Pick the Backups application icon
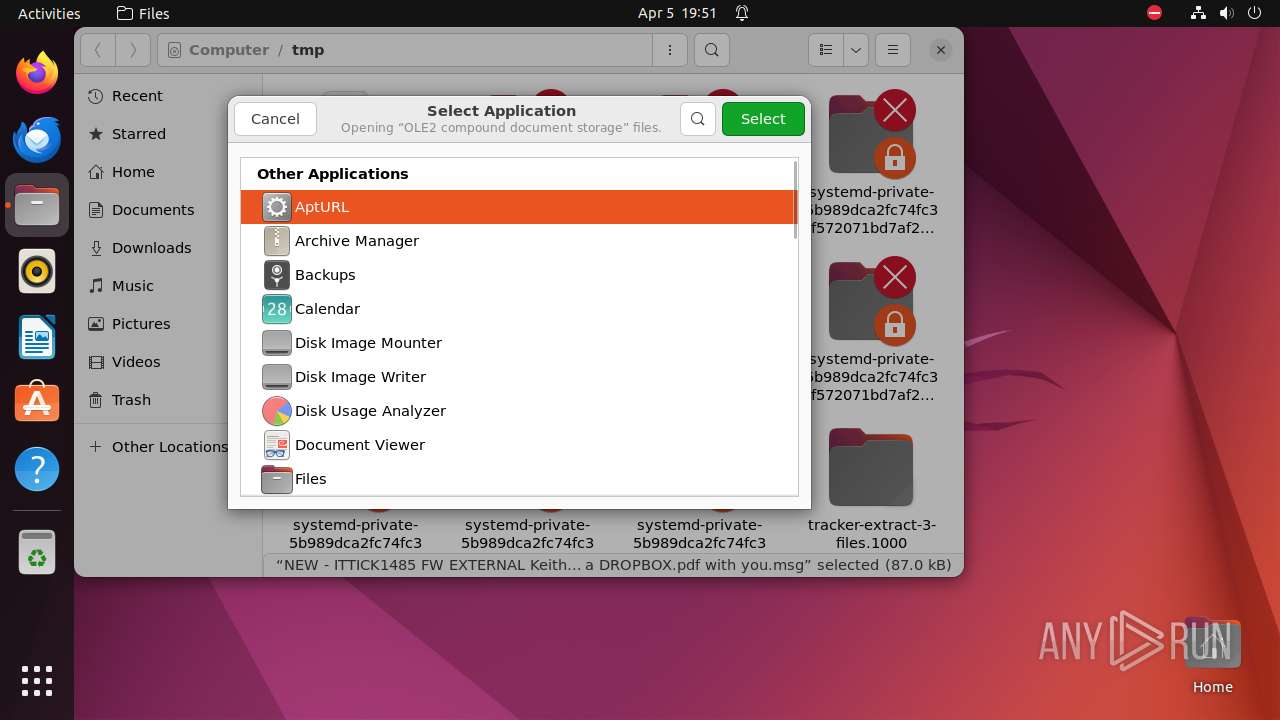 click(x=277, y=275)
